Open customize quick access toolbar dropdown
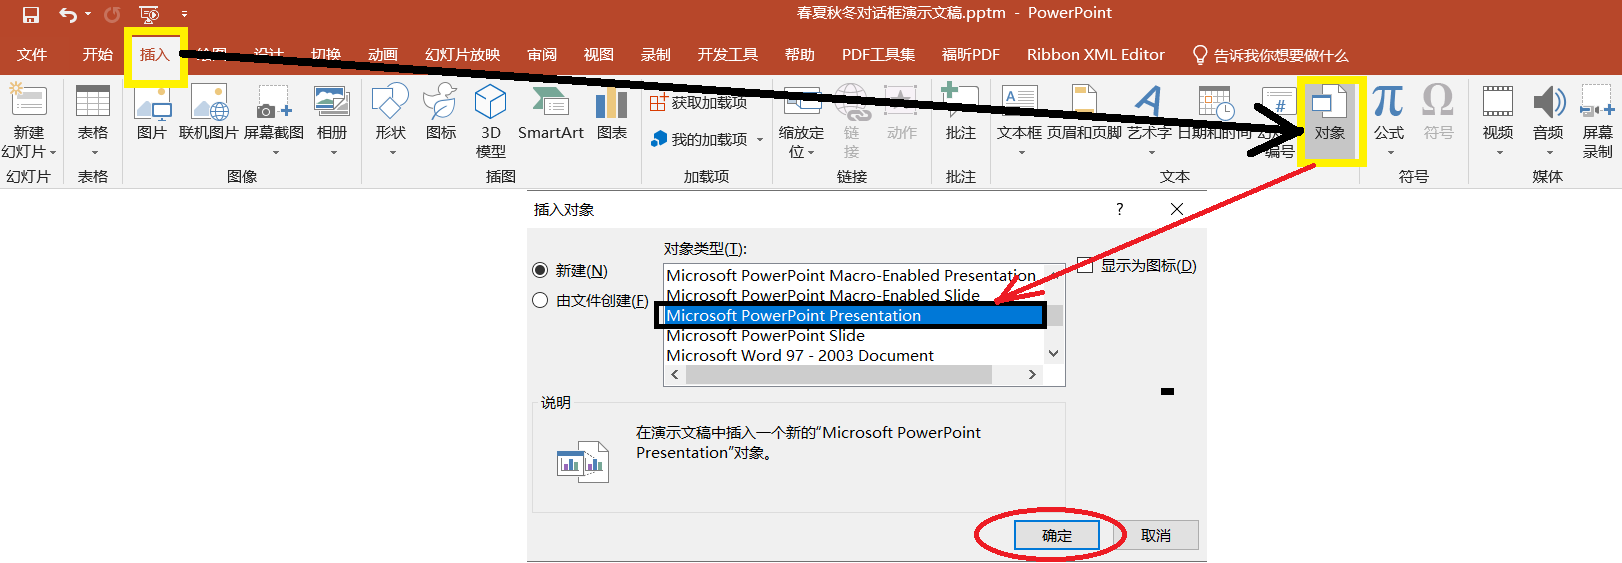This screenshot has height=563, width=1622. pyautogui.click(x=184, y=14)
